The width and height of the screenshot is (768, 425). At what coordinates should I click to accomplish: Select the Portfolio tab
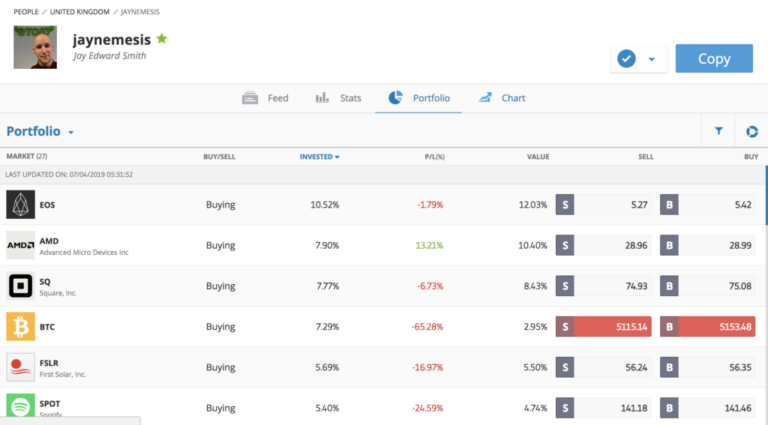419,98
